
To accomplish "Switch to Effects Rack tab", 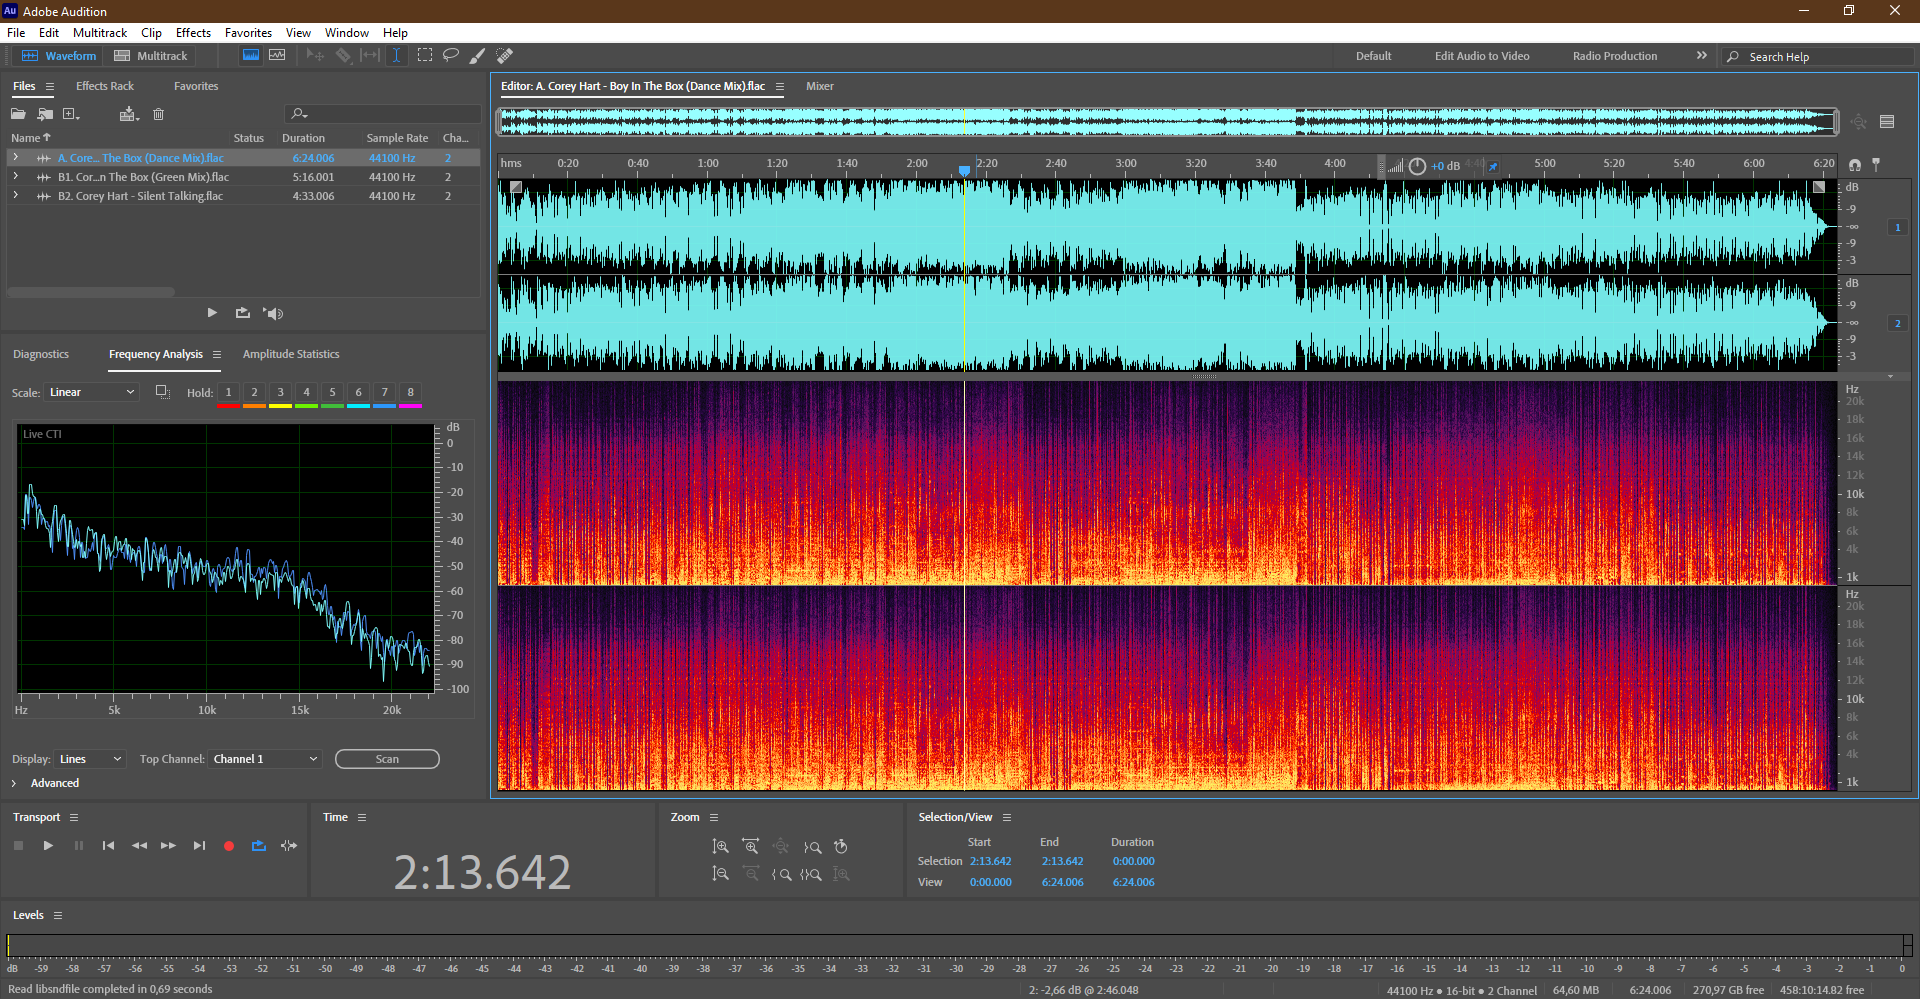I will click(105, 86).
